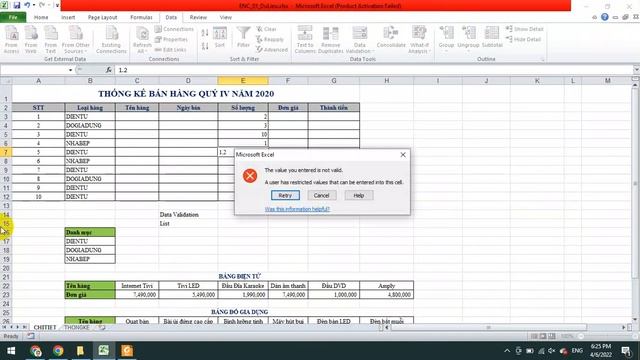Click the Excel Help question mark icon

[x=604, y=17]
